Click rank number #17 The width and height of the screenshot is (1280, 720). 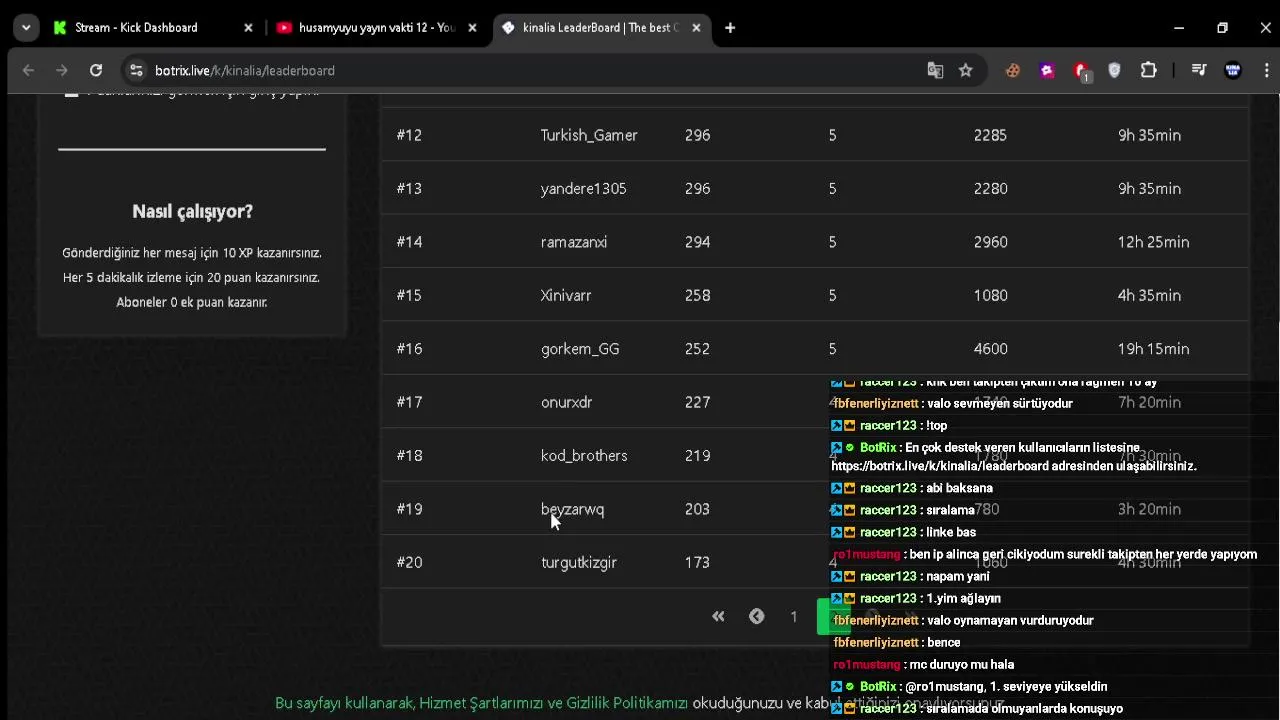click(409, 402)
